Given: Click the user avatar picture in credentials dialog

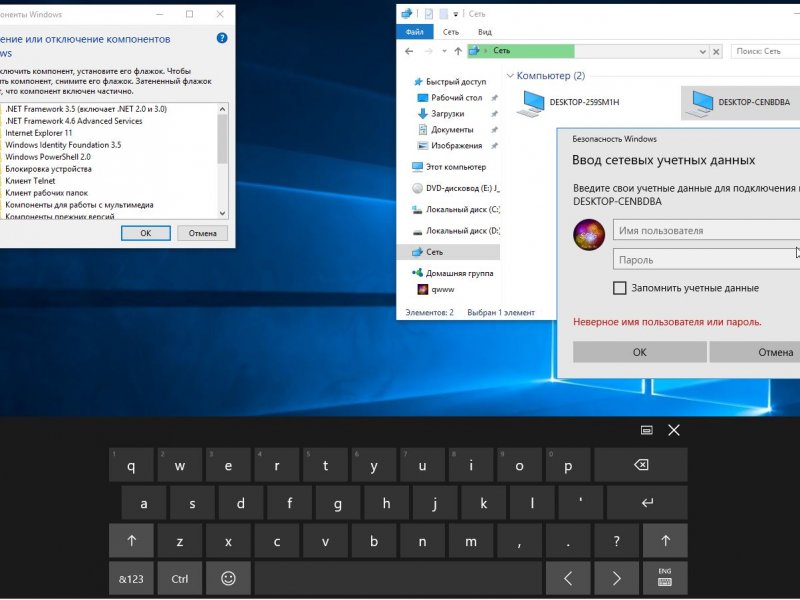Looking at the screenshot, I should 589,235.
